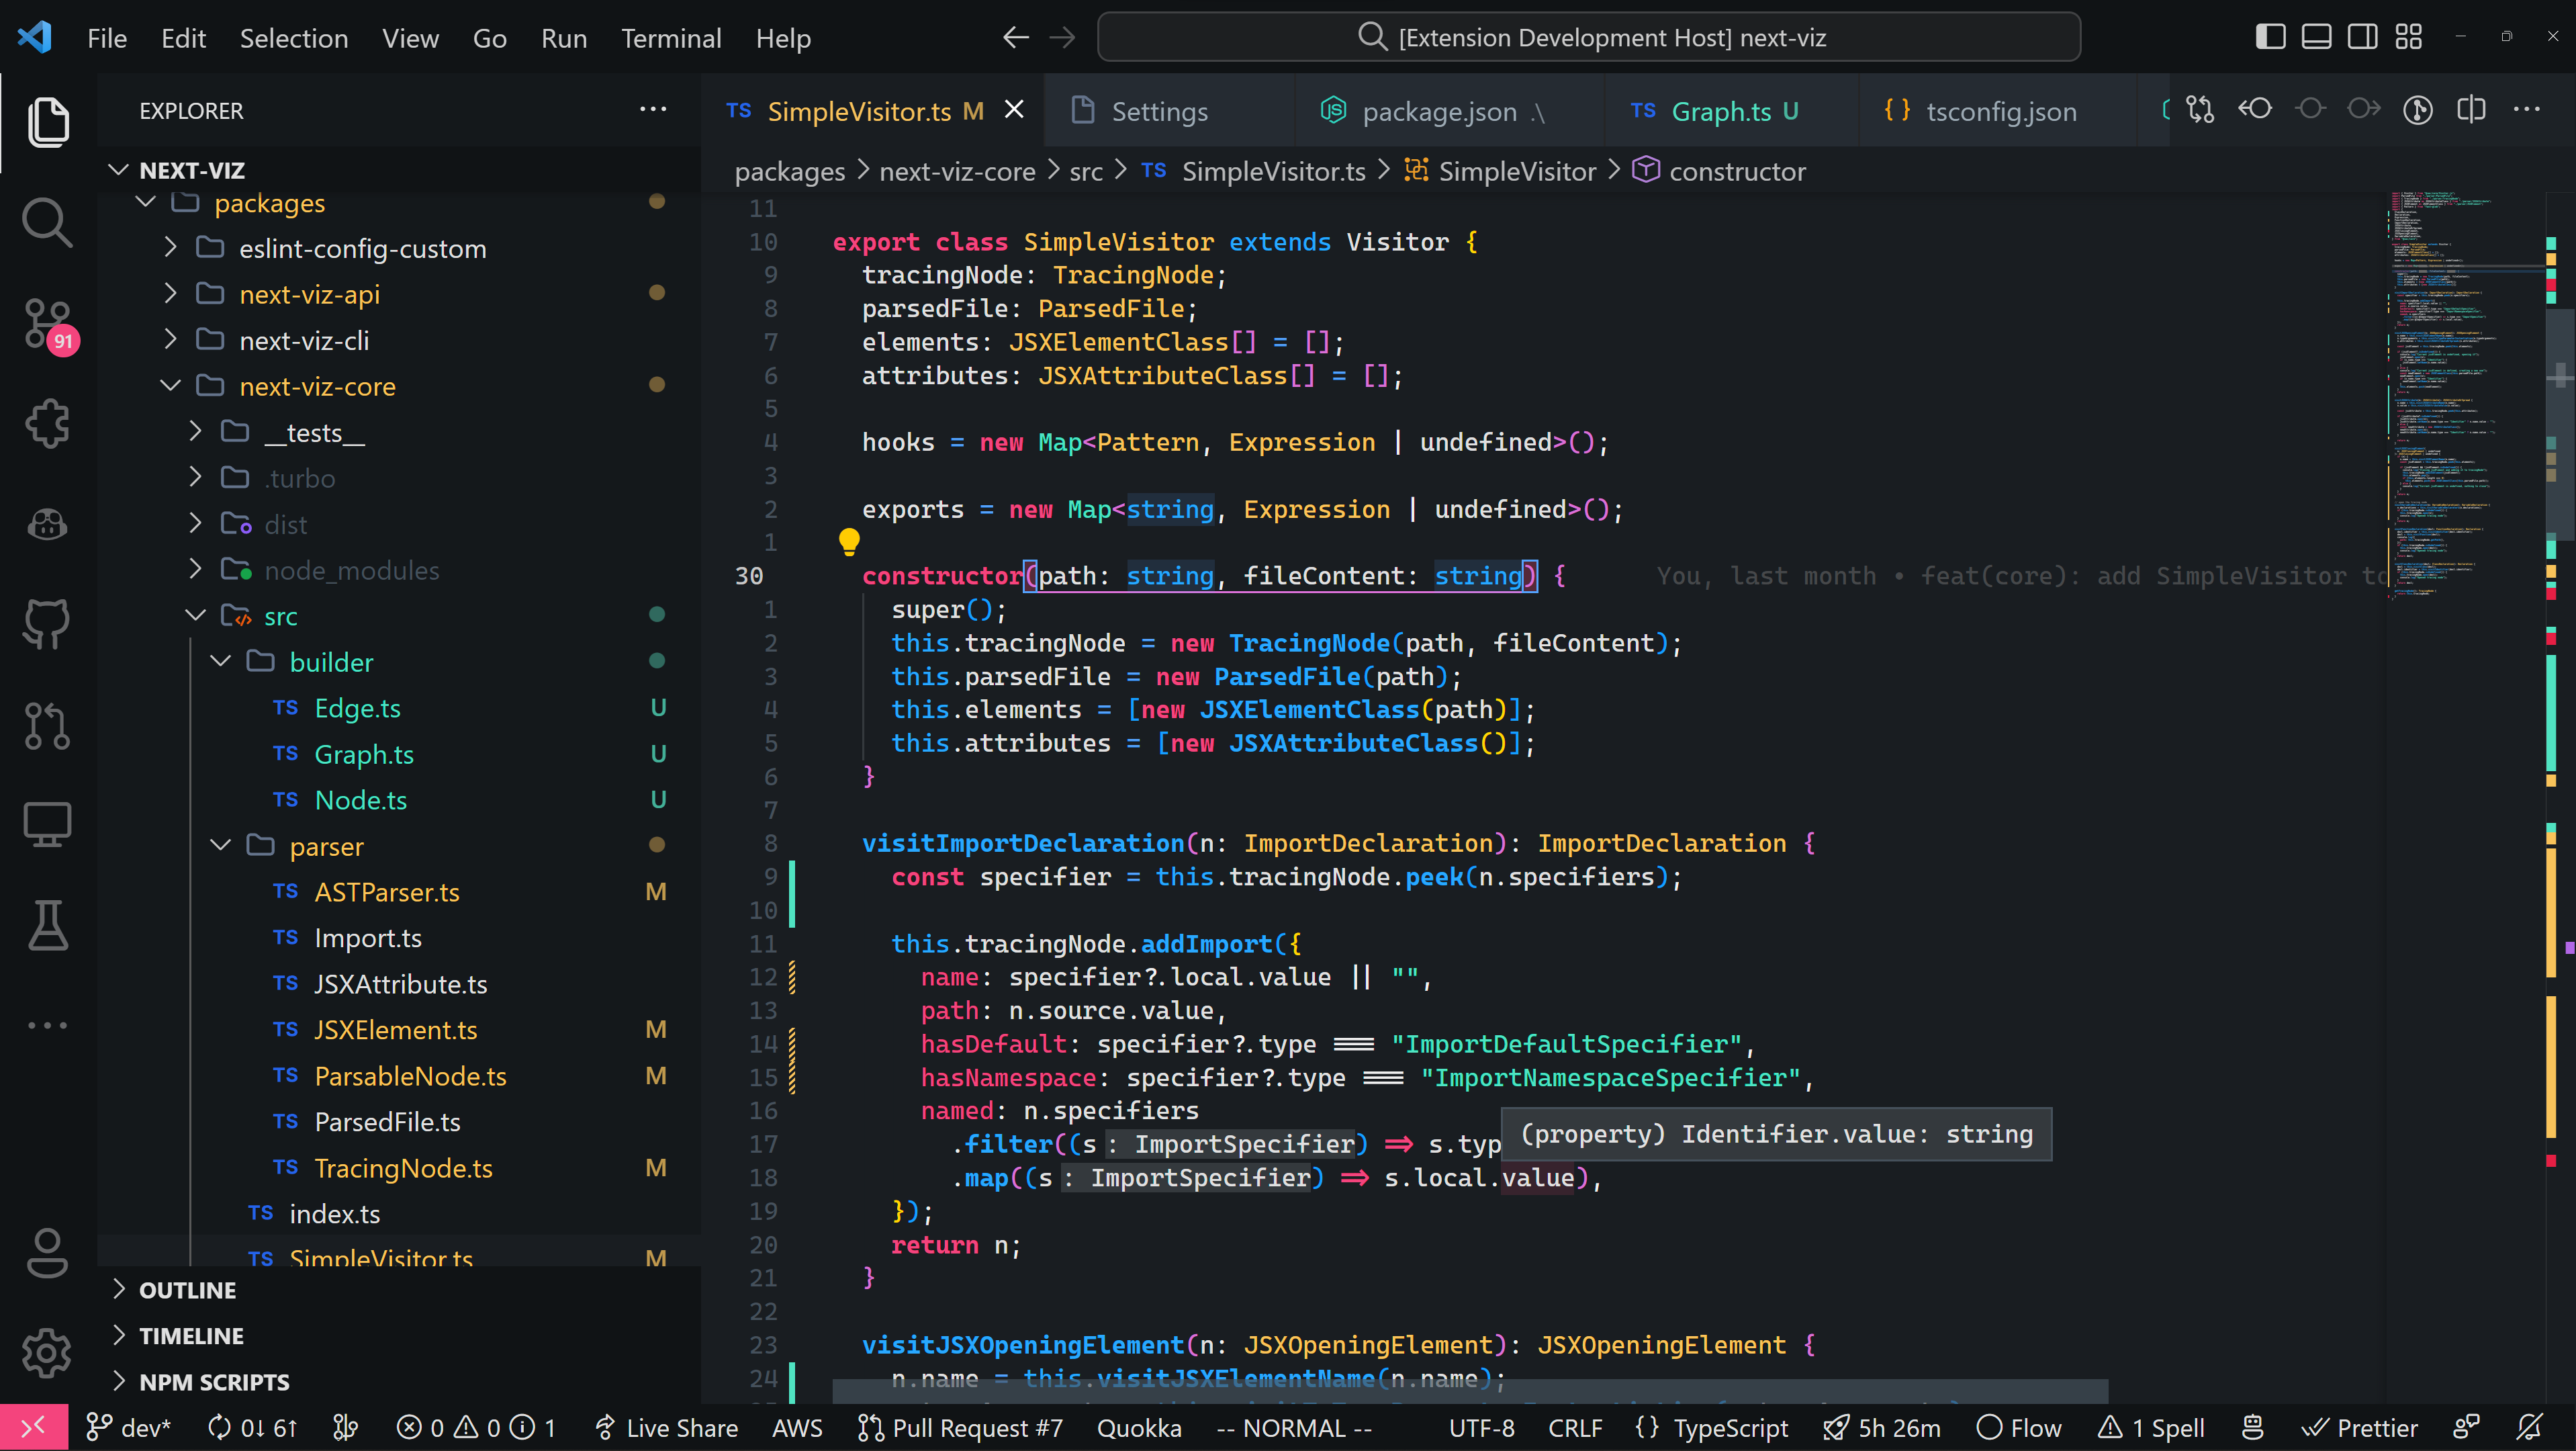Click the split editor right icon
The image size is (2576, 1451).
(x=2471, y=110)
